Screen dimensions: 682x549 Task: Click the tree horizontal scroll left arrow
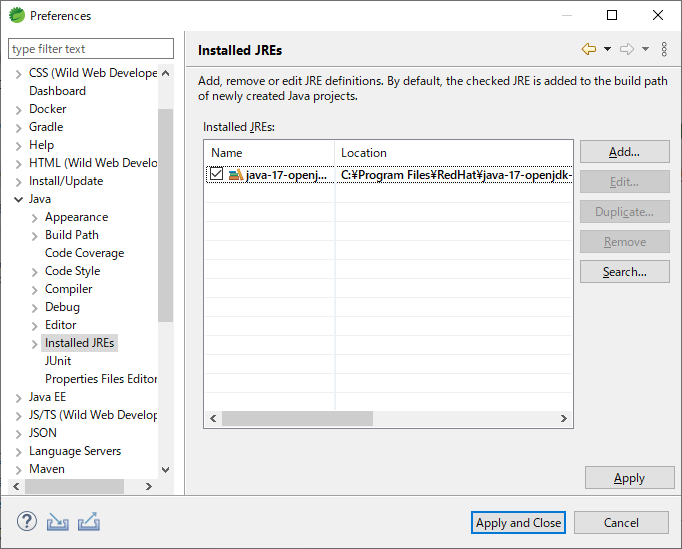click(x=16, y=486)
